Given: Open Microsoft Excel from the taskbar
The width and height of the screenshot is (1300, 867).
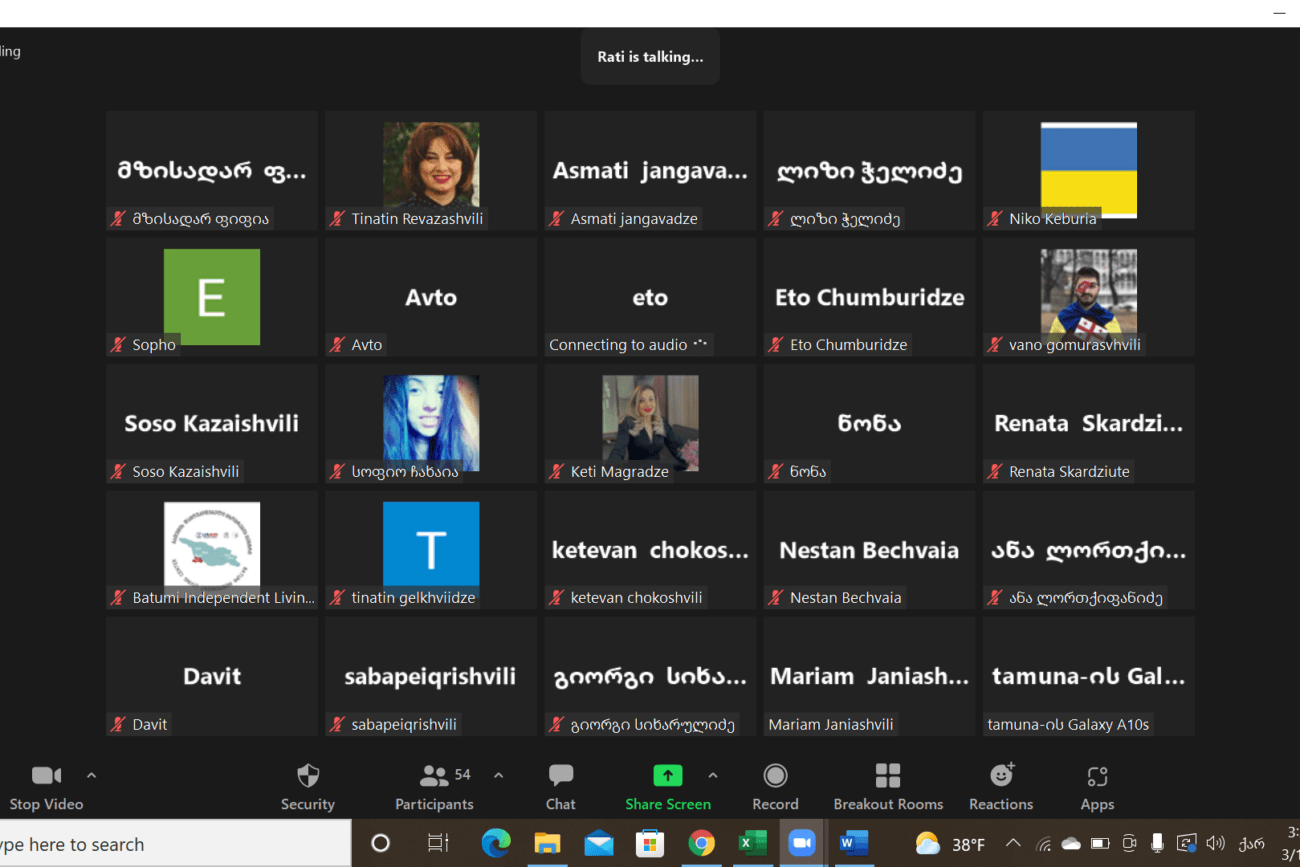Looking at the screenshot, I should point(751,844).
